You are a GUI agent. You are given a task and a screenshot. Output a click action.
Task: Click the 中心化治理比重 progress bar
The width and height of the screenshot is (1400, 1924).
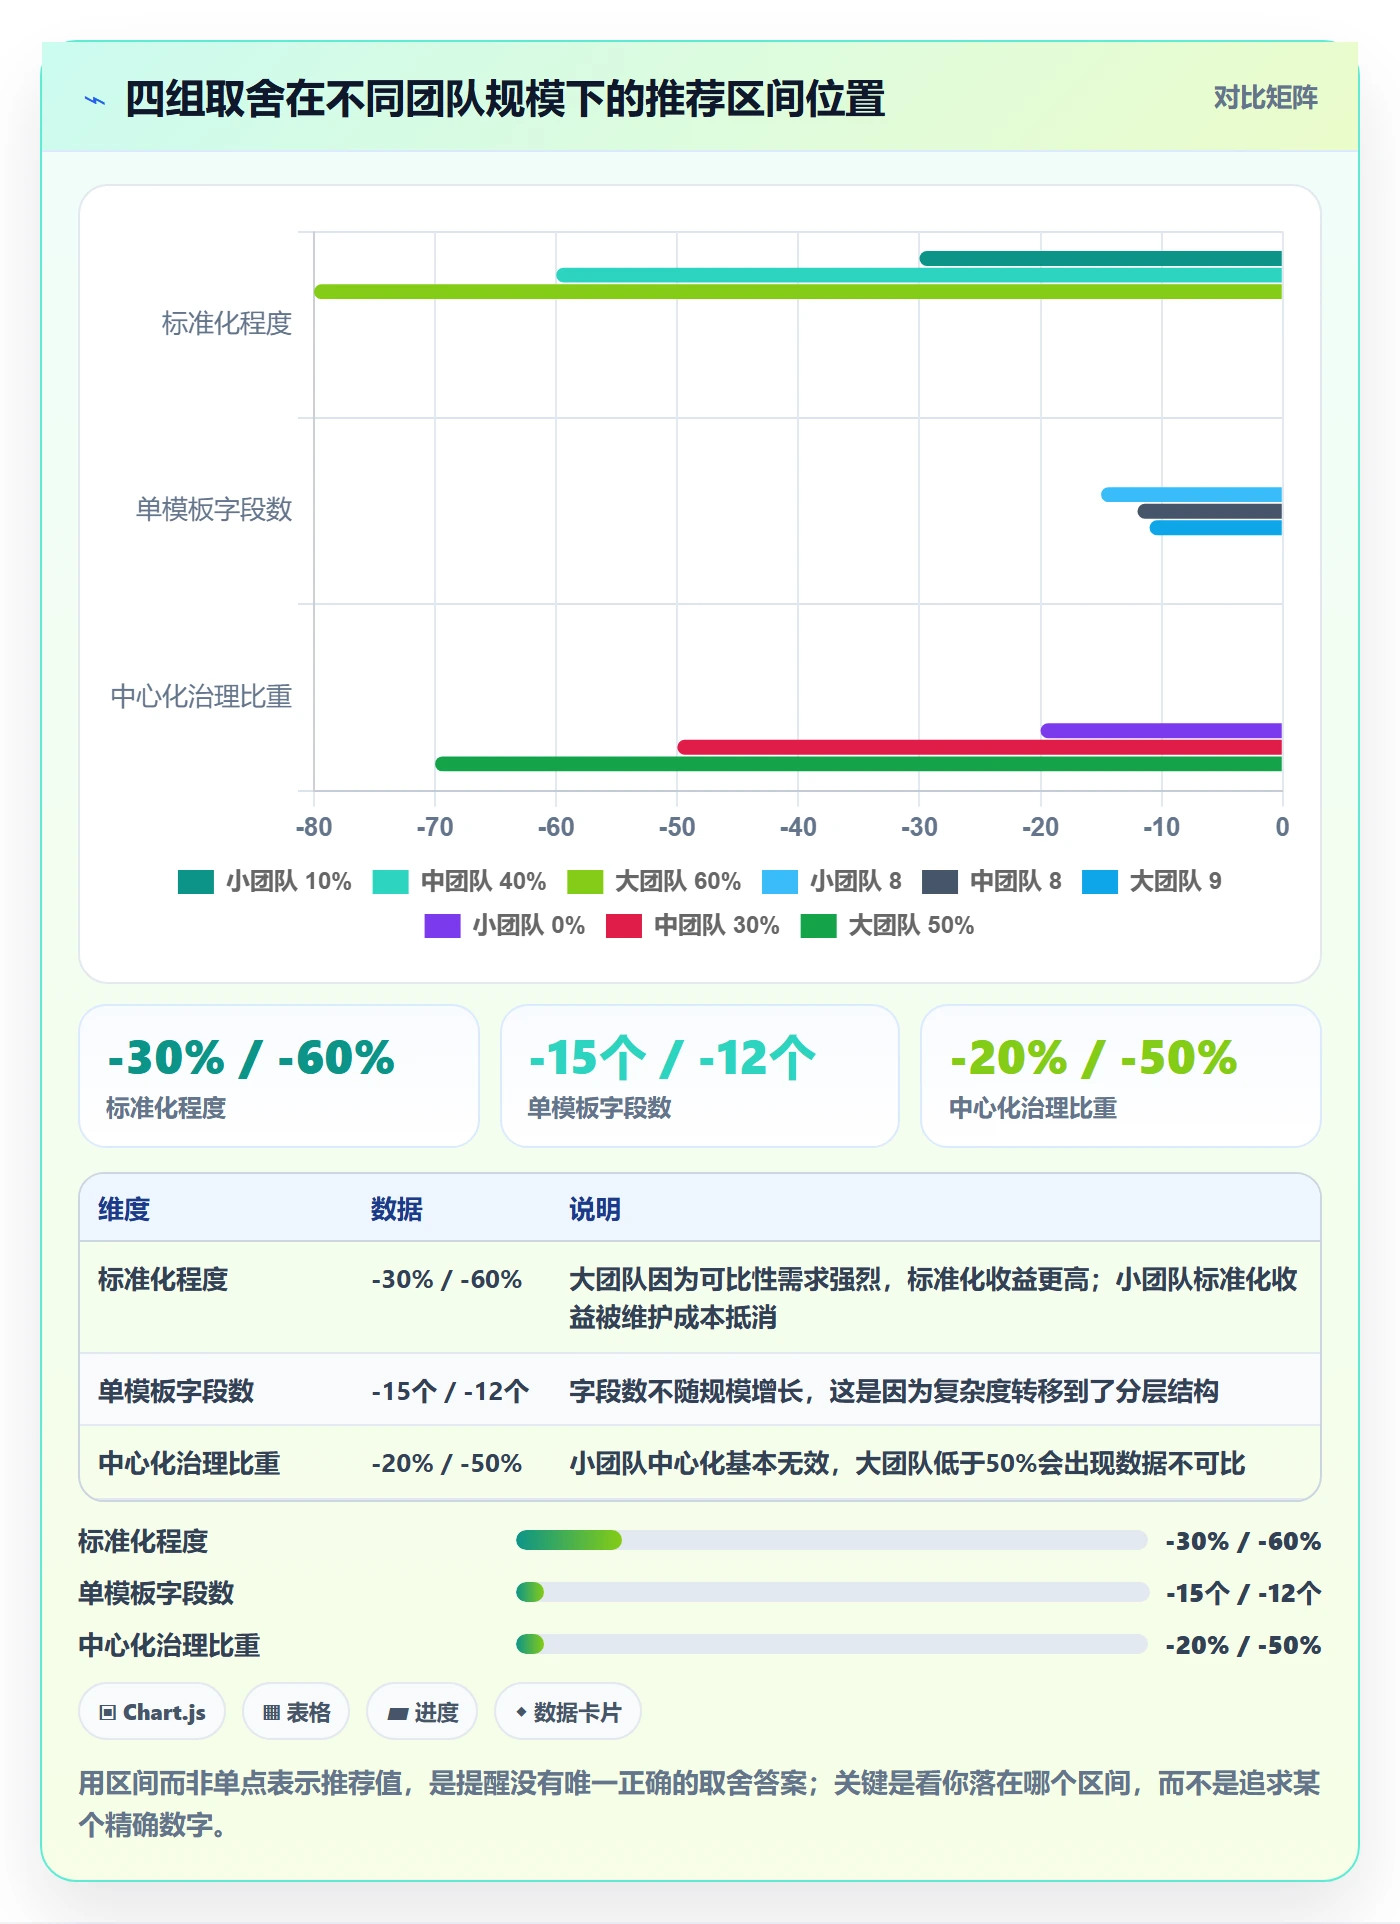pyautogui.click(x=831, y=1644)
